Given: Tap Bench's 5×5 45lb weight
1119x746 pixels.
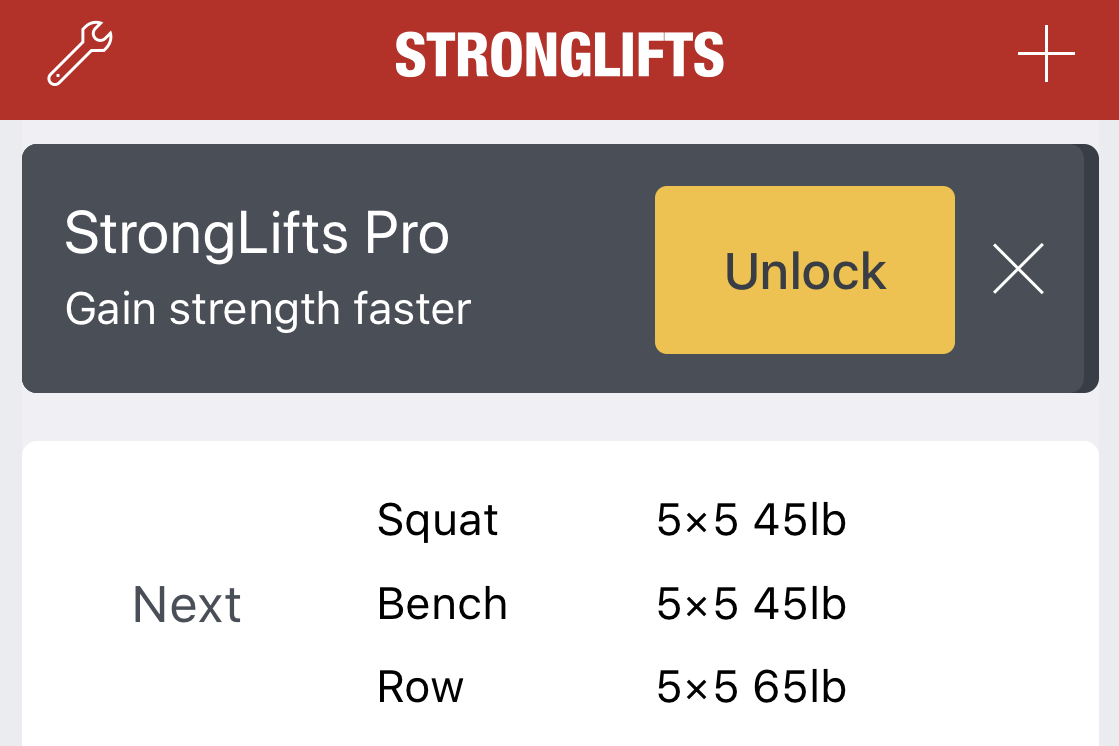Looking at the screenshot, I should 751,605.
